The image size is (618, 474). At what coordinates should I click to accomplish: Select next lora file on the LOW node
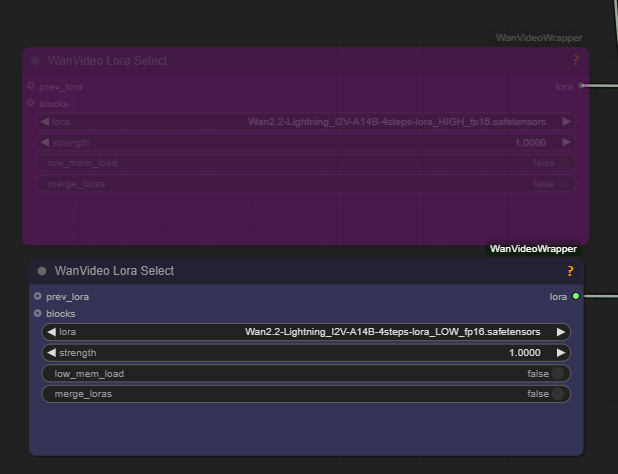coord(560,332)
